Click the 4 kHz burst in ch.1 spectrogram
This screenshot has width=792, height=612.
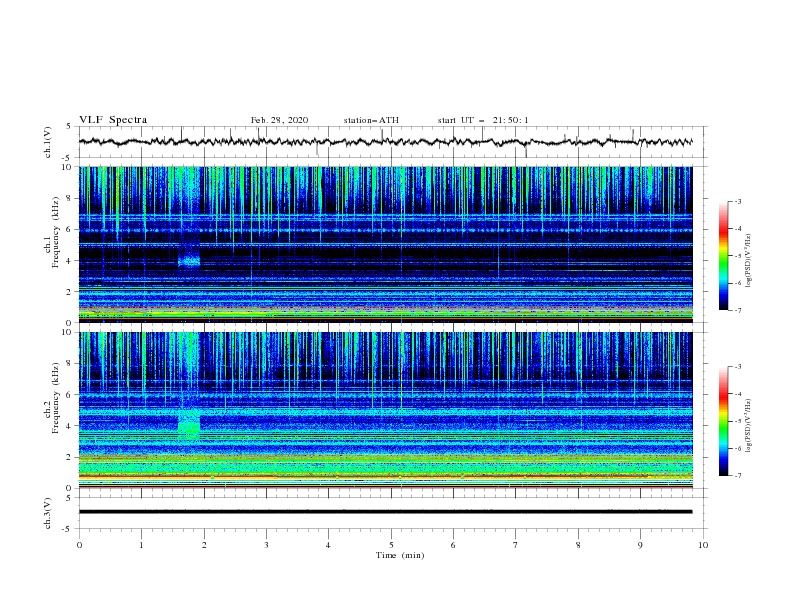189,261
